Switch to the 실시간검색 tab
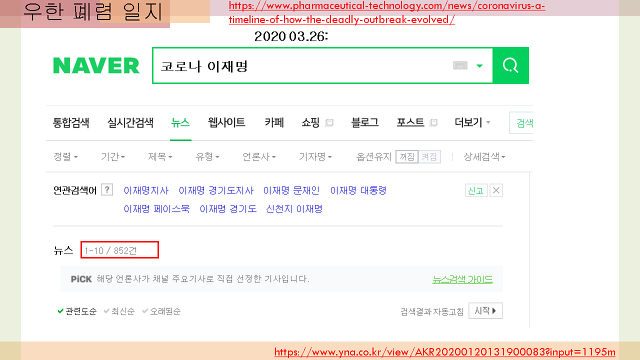This screenshot has height=360, width=640. coord(130,122)
